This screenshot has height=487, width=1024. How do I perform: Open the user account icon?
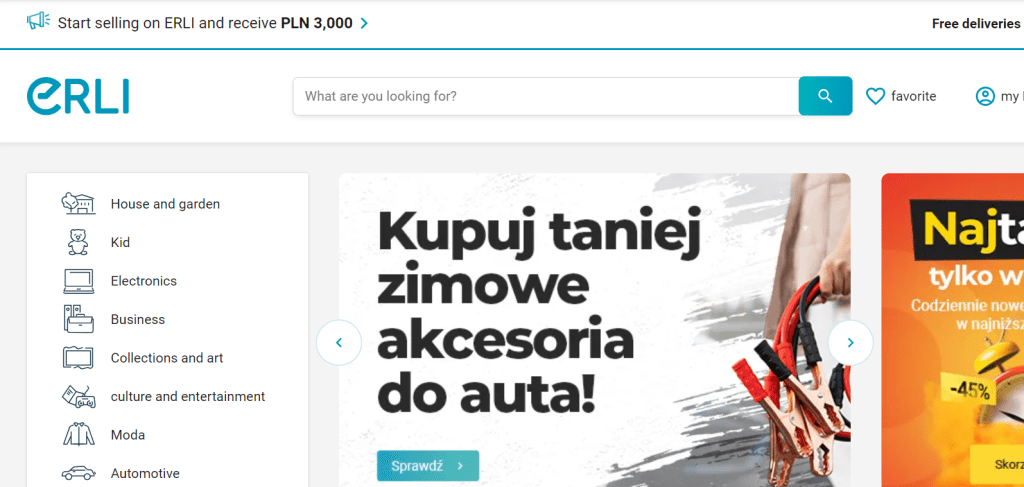pos(984,97)
